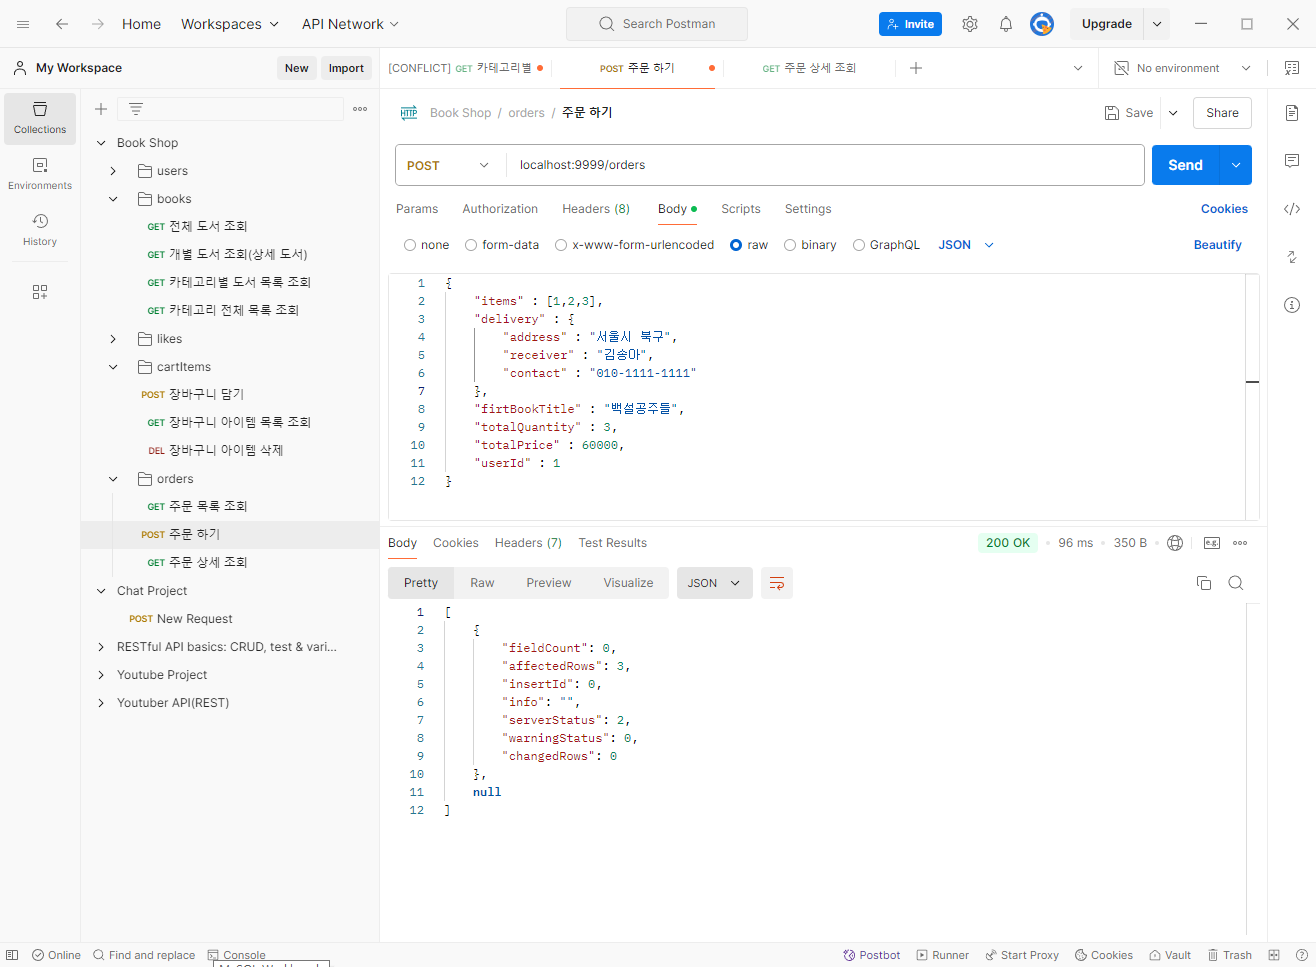Create new collection with plus icon
Viewport: 1316px width, 967px height.
(101, 109)
